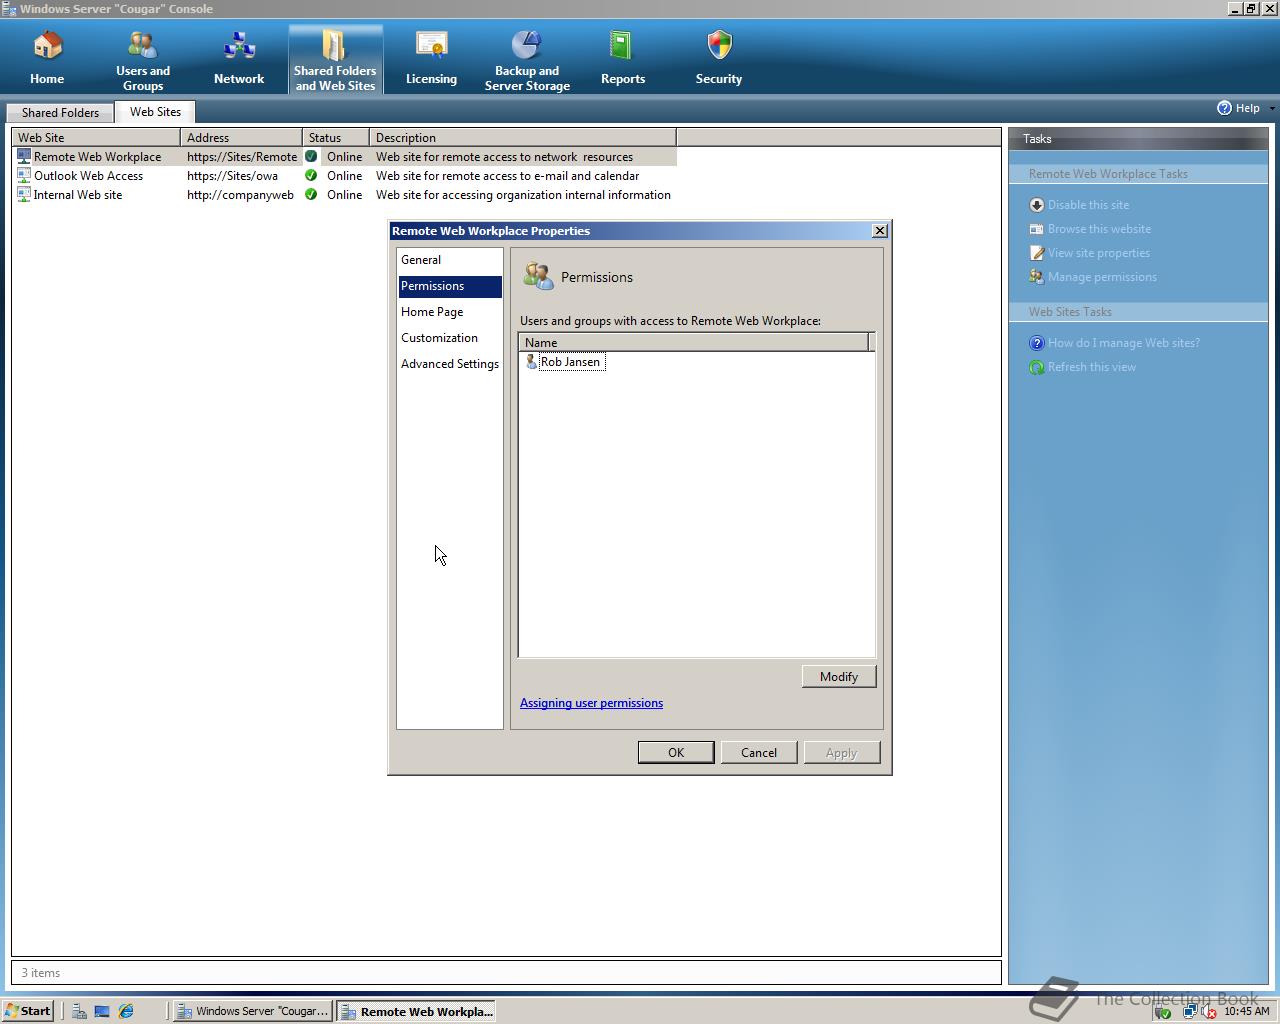This screenshot has height=1024, width=1280.
Task: Click the Server Manager quick launch icon
Action: (x=79, y=1011)
